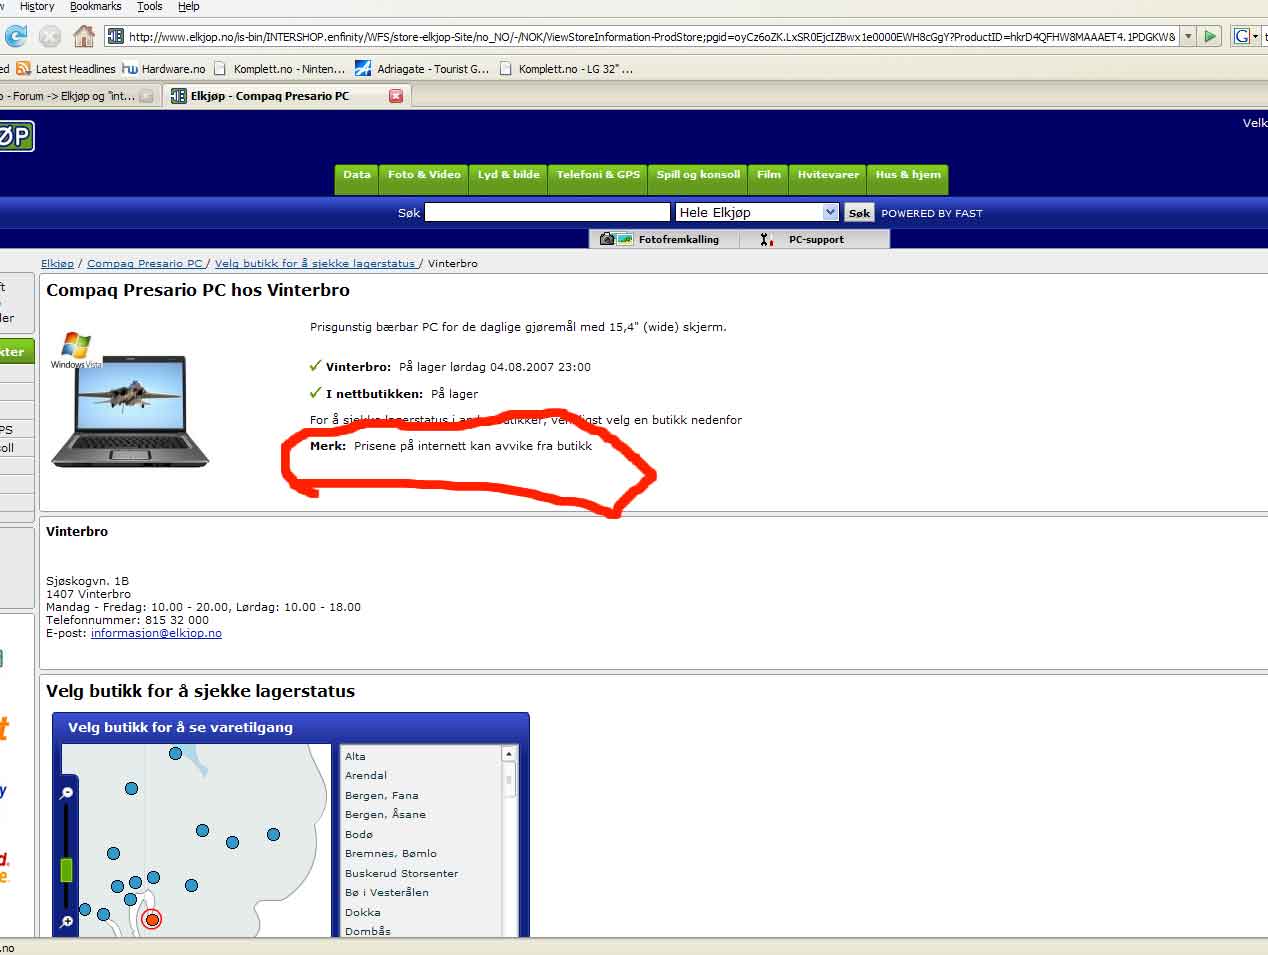The height and width of the screenshot is (955, 1268).
Task: Select Bremnes, Bømlo in the store list
Action: pyautogui.click(x=391, y=853)
